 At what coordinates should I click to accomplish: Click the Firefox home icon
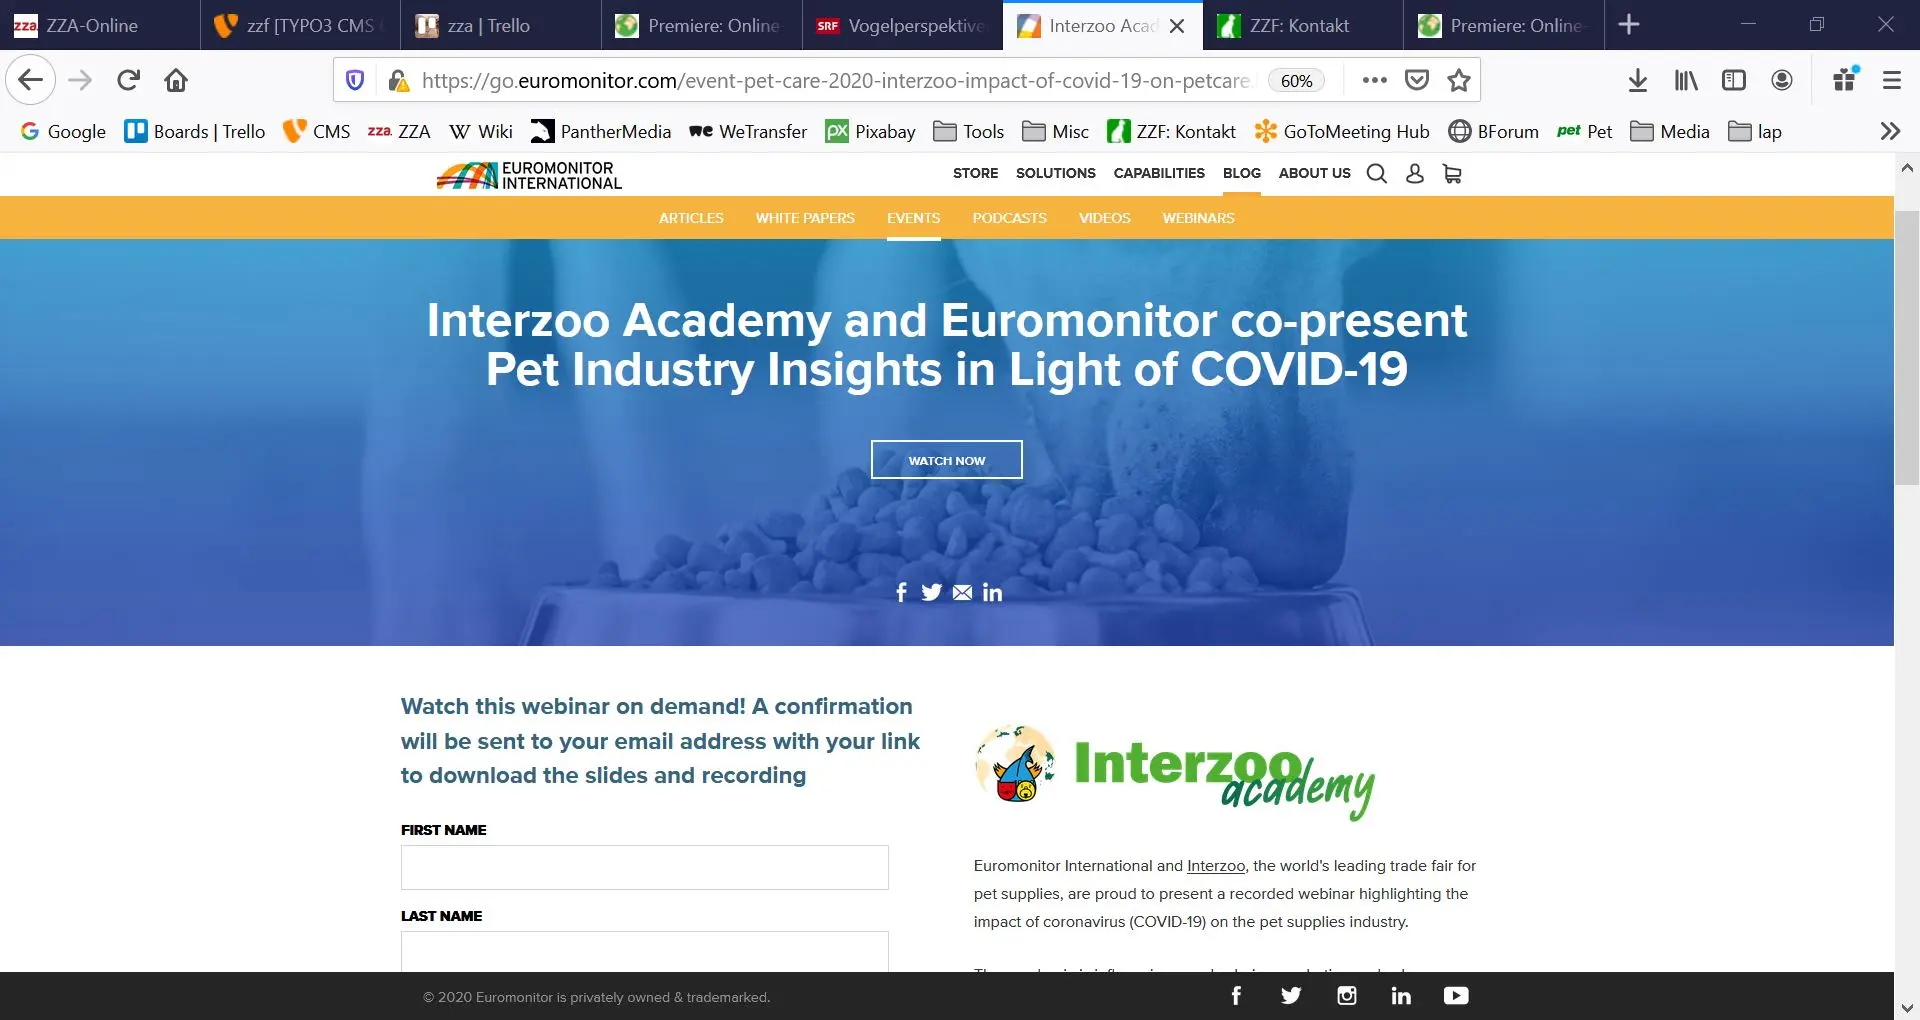pos(176,80)
